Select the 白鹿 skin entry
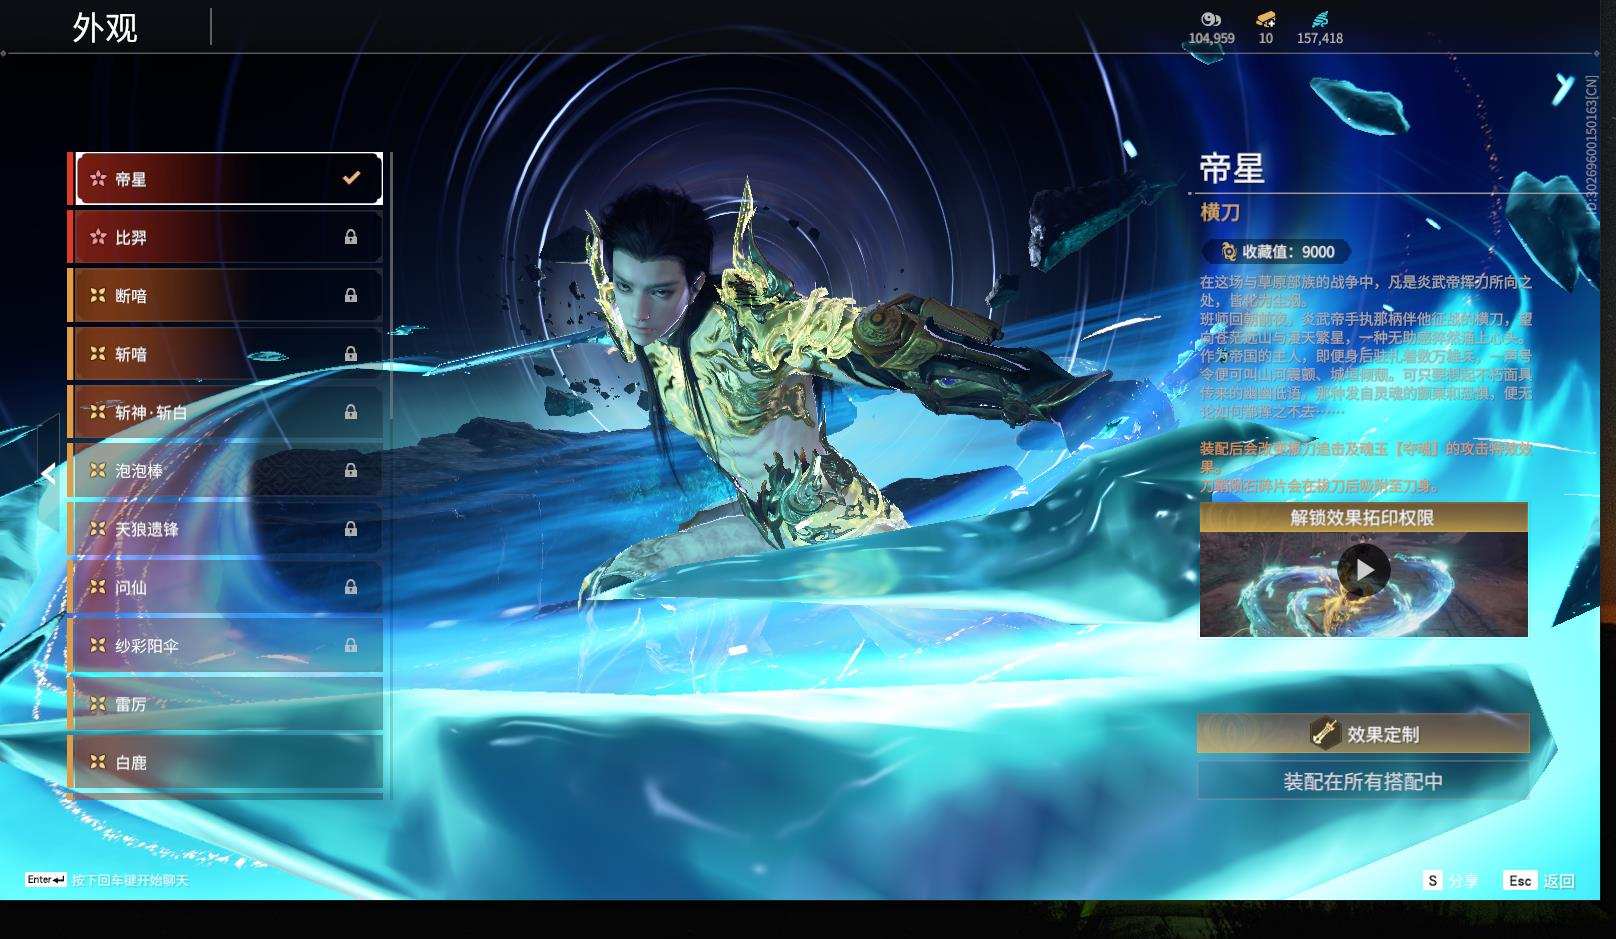 pyautogui.click(x=229, y=762)
